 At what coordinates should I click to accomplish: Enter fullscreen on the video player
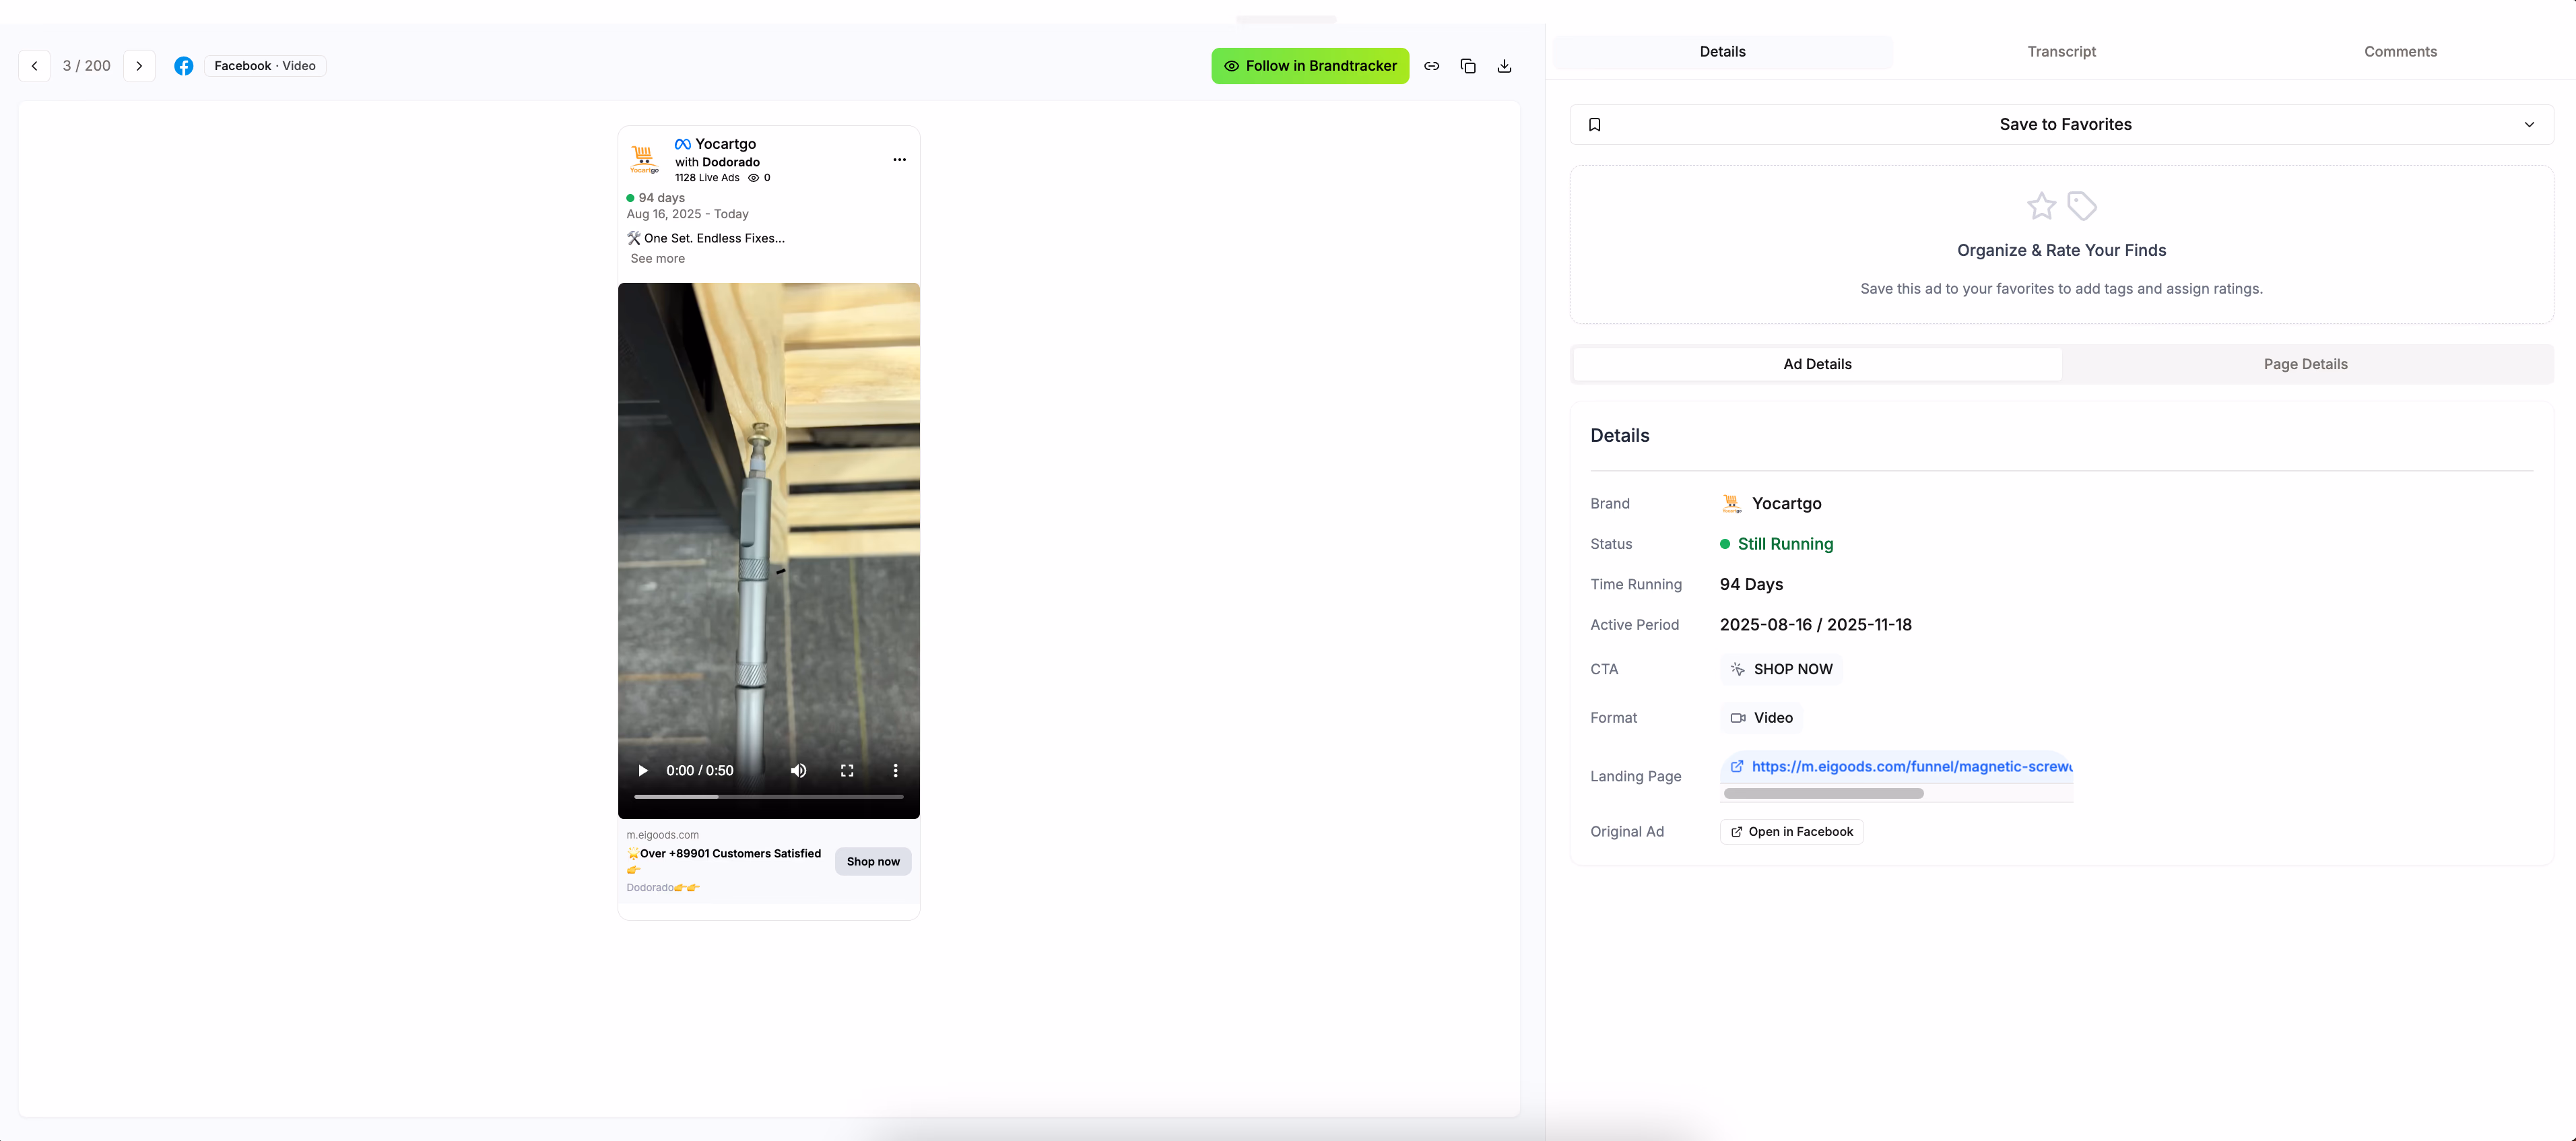point(847,771)
